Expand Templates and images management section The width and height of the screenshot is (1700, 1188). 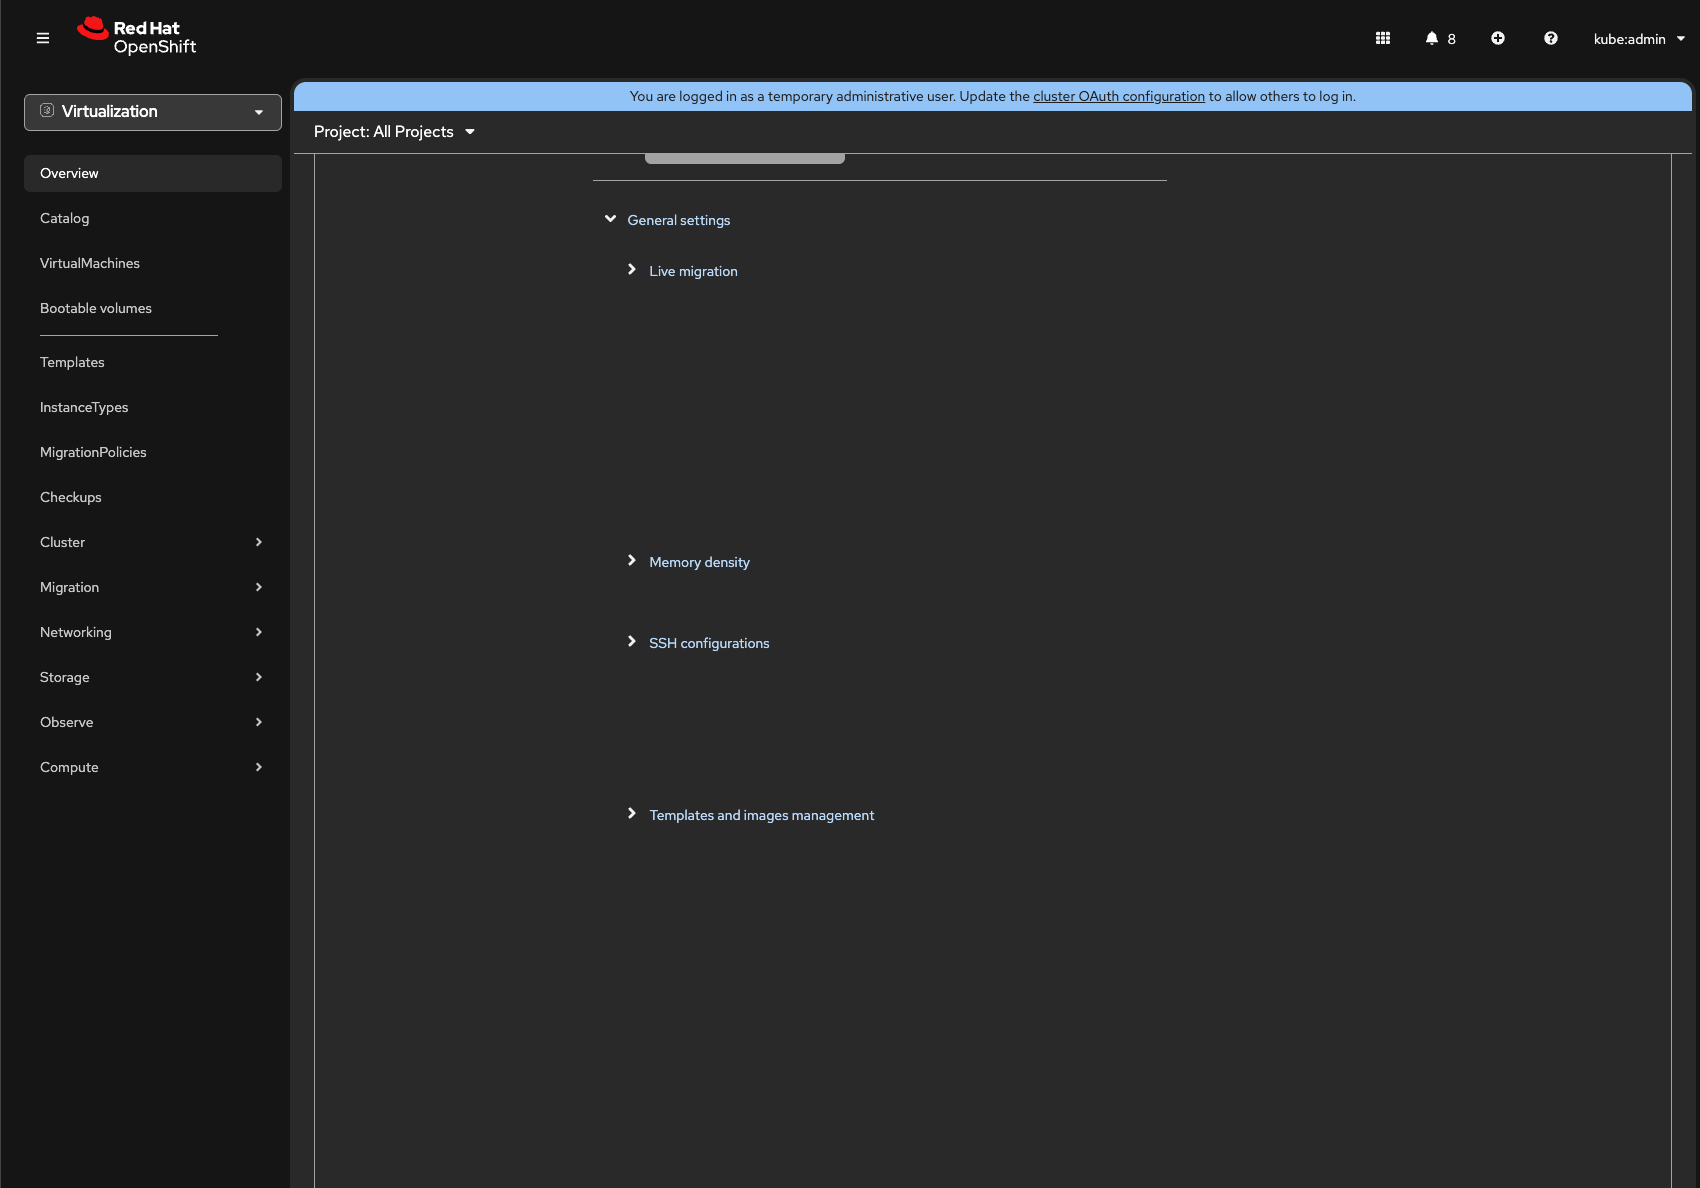[750, 815]
